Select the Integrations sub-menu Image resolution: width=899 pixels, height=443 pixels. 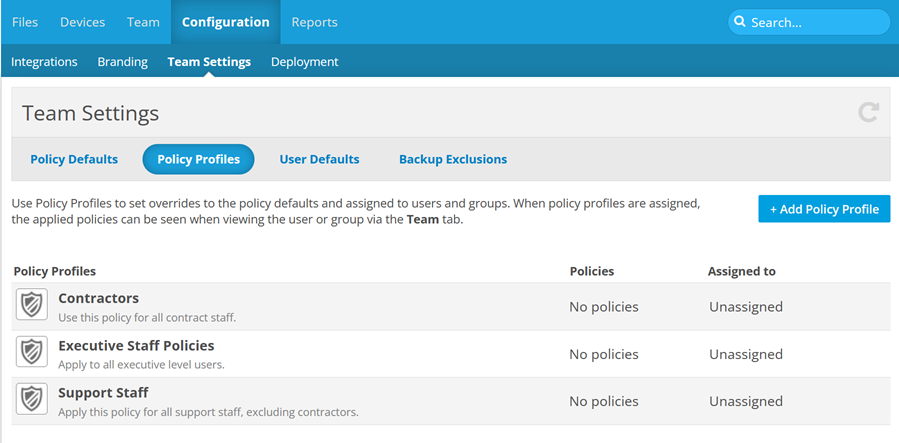coord(44,61)
